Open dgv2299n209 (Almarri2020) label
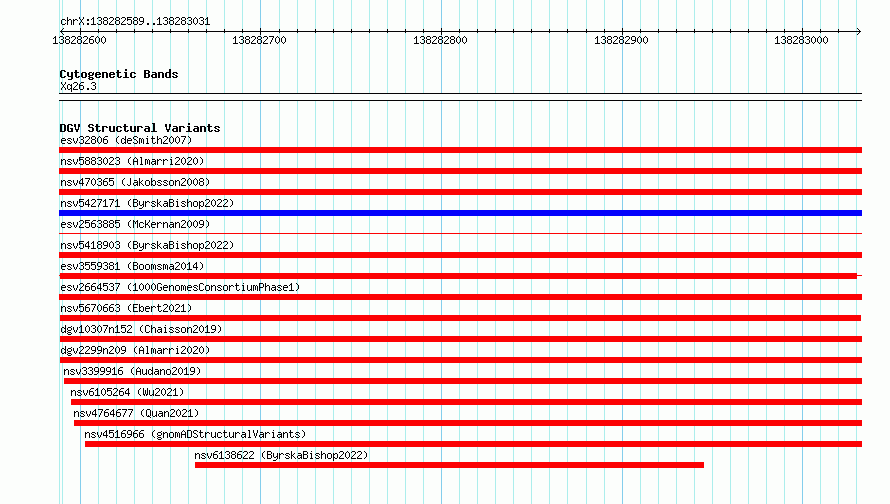 pos(135,350)
